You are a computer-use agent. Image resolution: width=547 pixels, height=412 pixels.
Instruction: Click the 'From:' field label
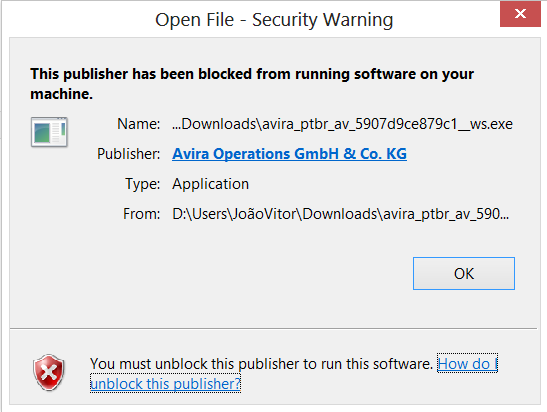click(x=141, y=214)
